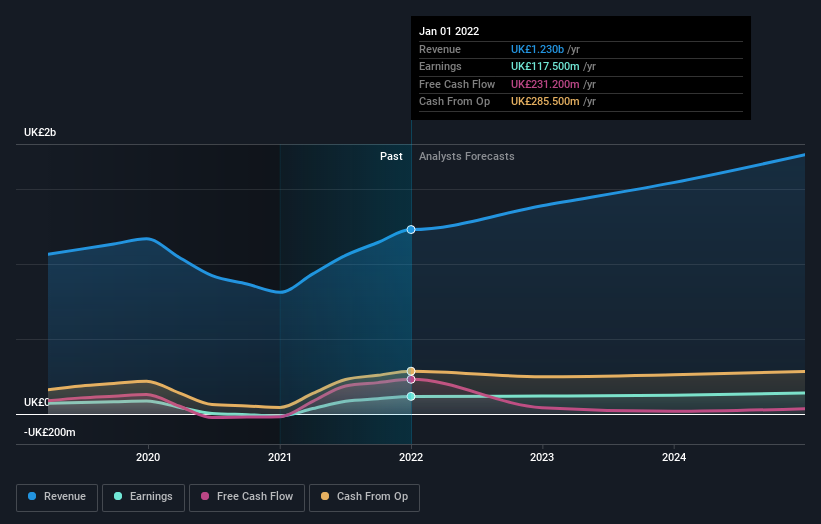Select the 2023 x-axis label
821x524 pixels.
coord(542,457)
